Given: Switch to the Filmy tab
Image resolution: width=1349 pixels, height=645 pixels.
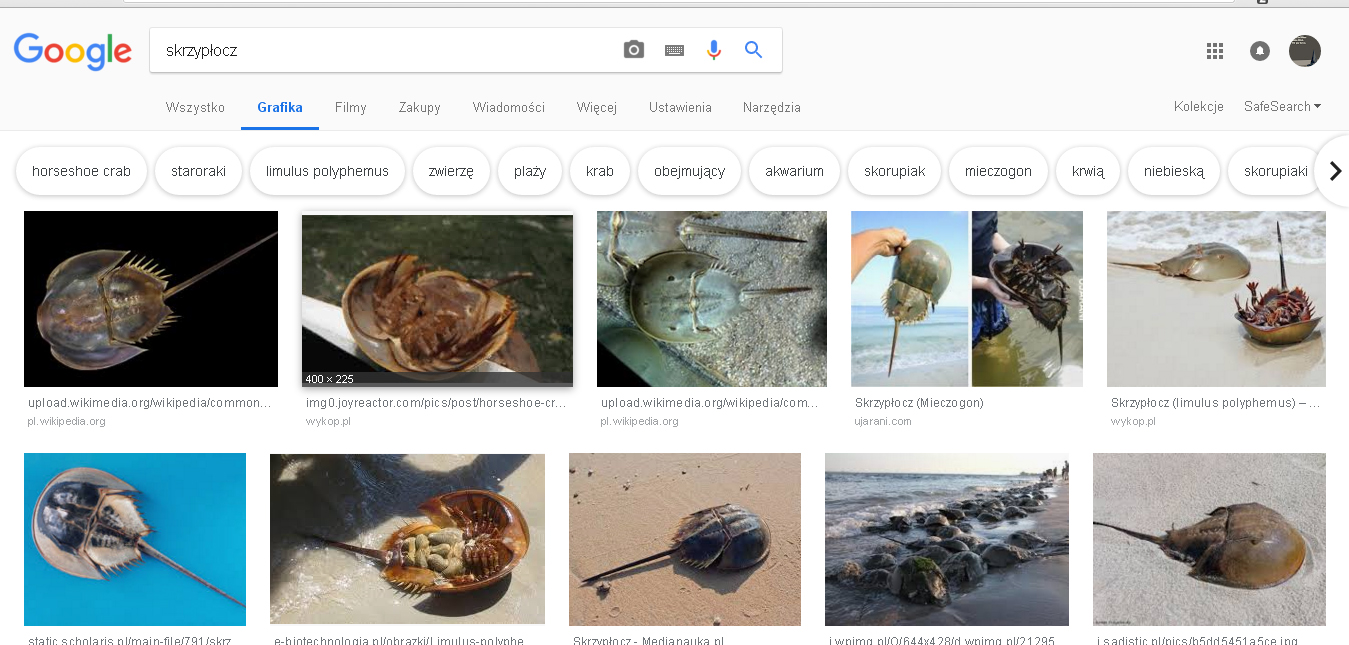Looking at the screenshot, I should 350,108.
